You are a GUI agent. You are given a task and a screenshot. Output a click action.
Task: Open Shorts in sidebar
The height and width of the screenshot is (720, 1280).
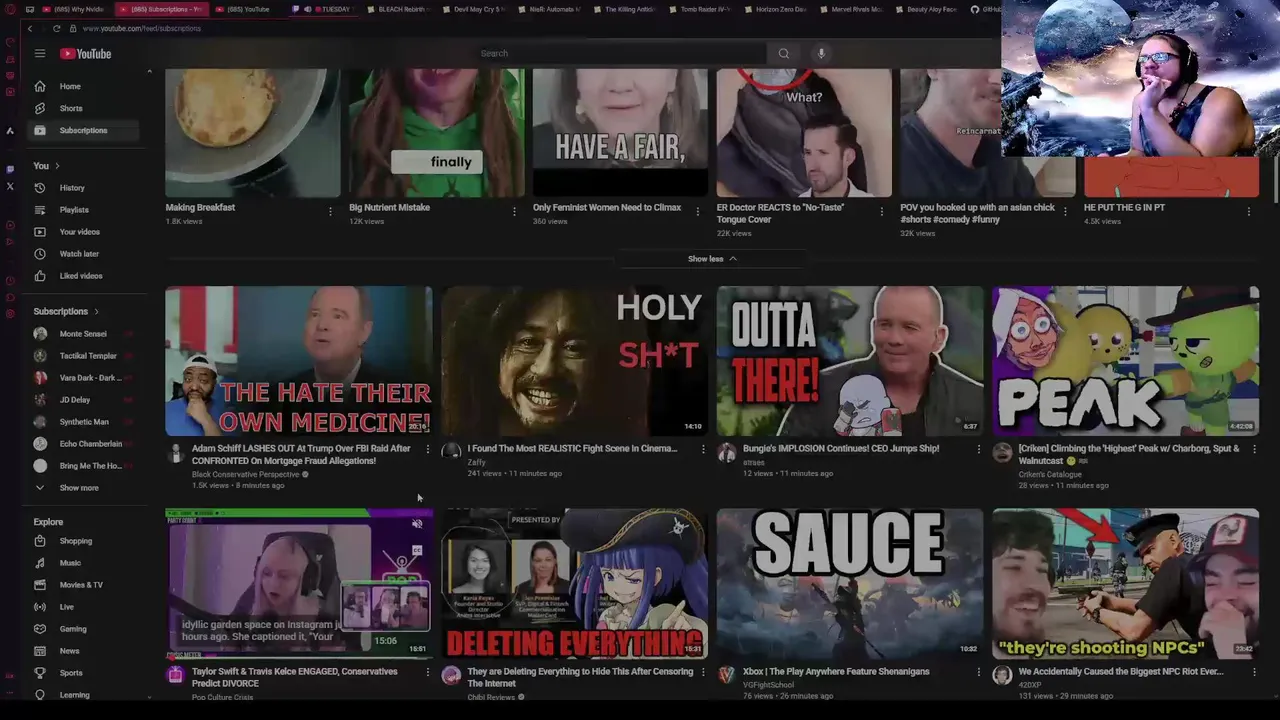point(84,108)
